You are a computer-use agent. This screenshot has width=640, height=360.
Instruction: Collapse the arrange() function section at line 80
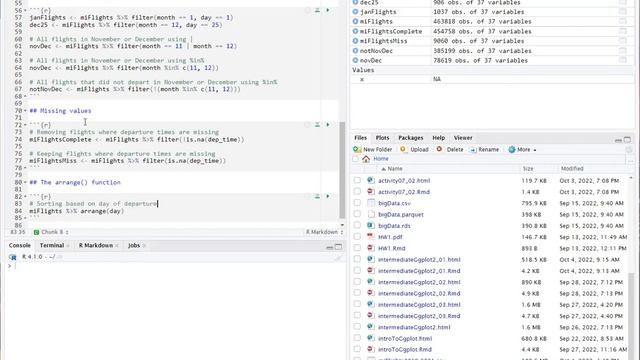pyautogui.click(x=25, y=182)
